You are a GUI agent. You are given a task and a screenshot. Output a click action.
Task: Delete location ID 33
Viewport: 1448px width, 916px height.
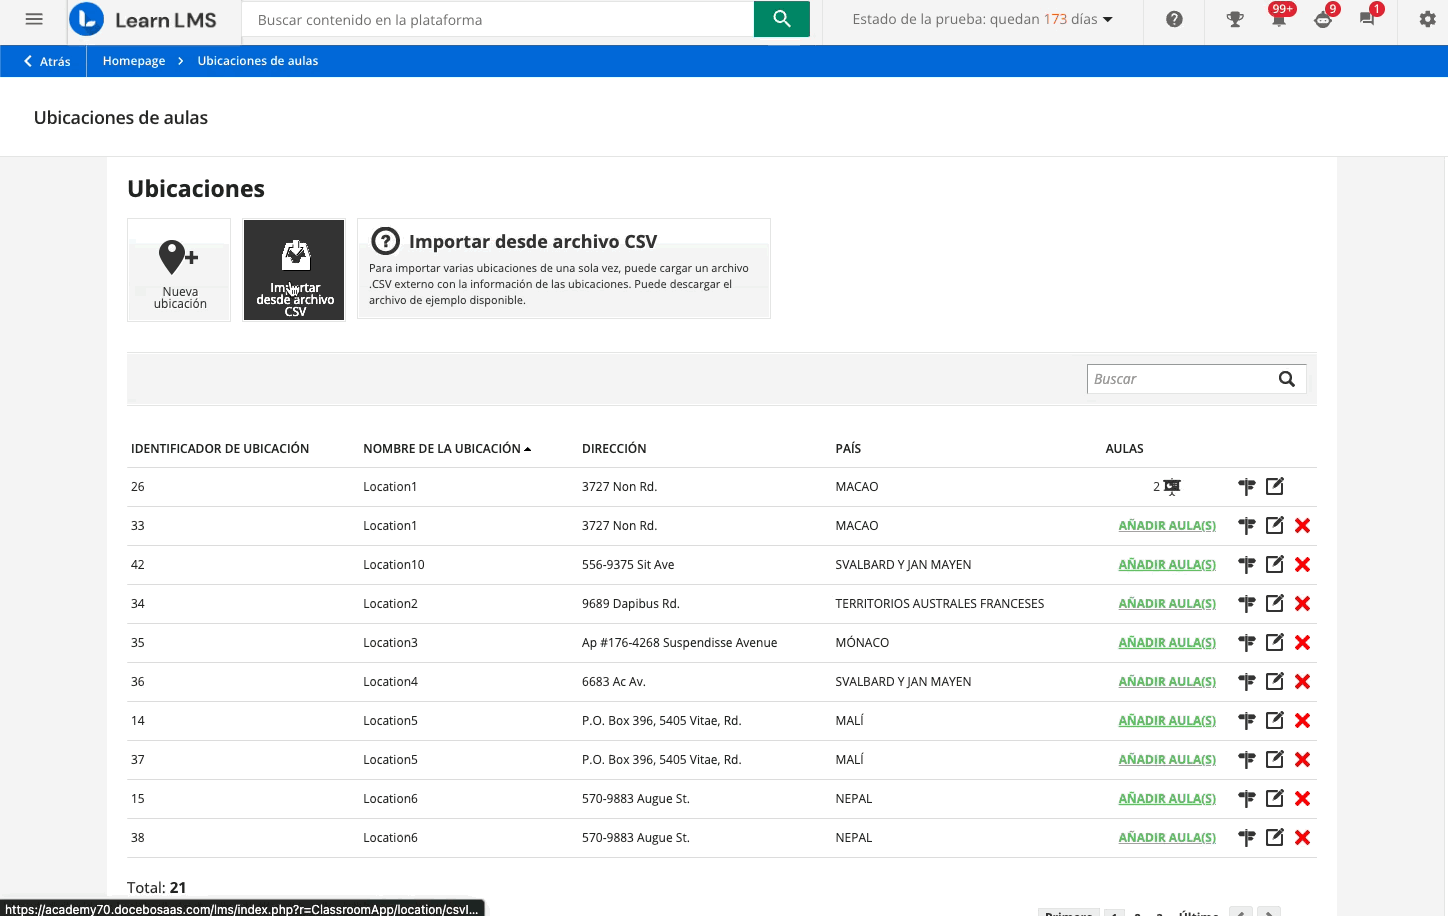1302,526
